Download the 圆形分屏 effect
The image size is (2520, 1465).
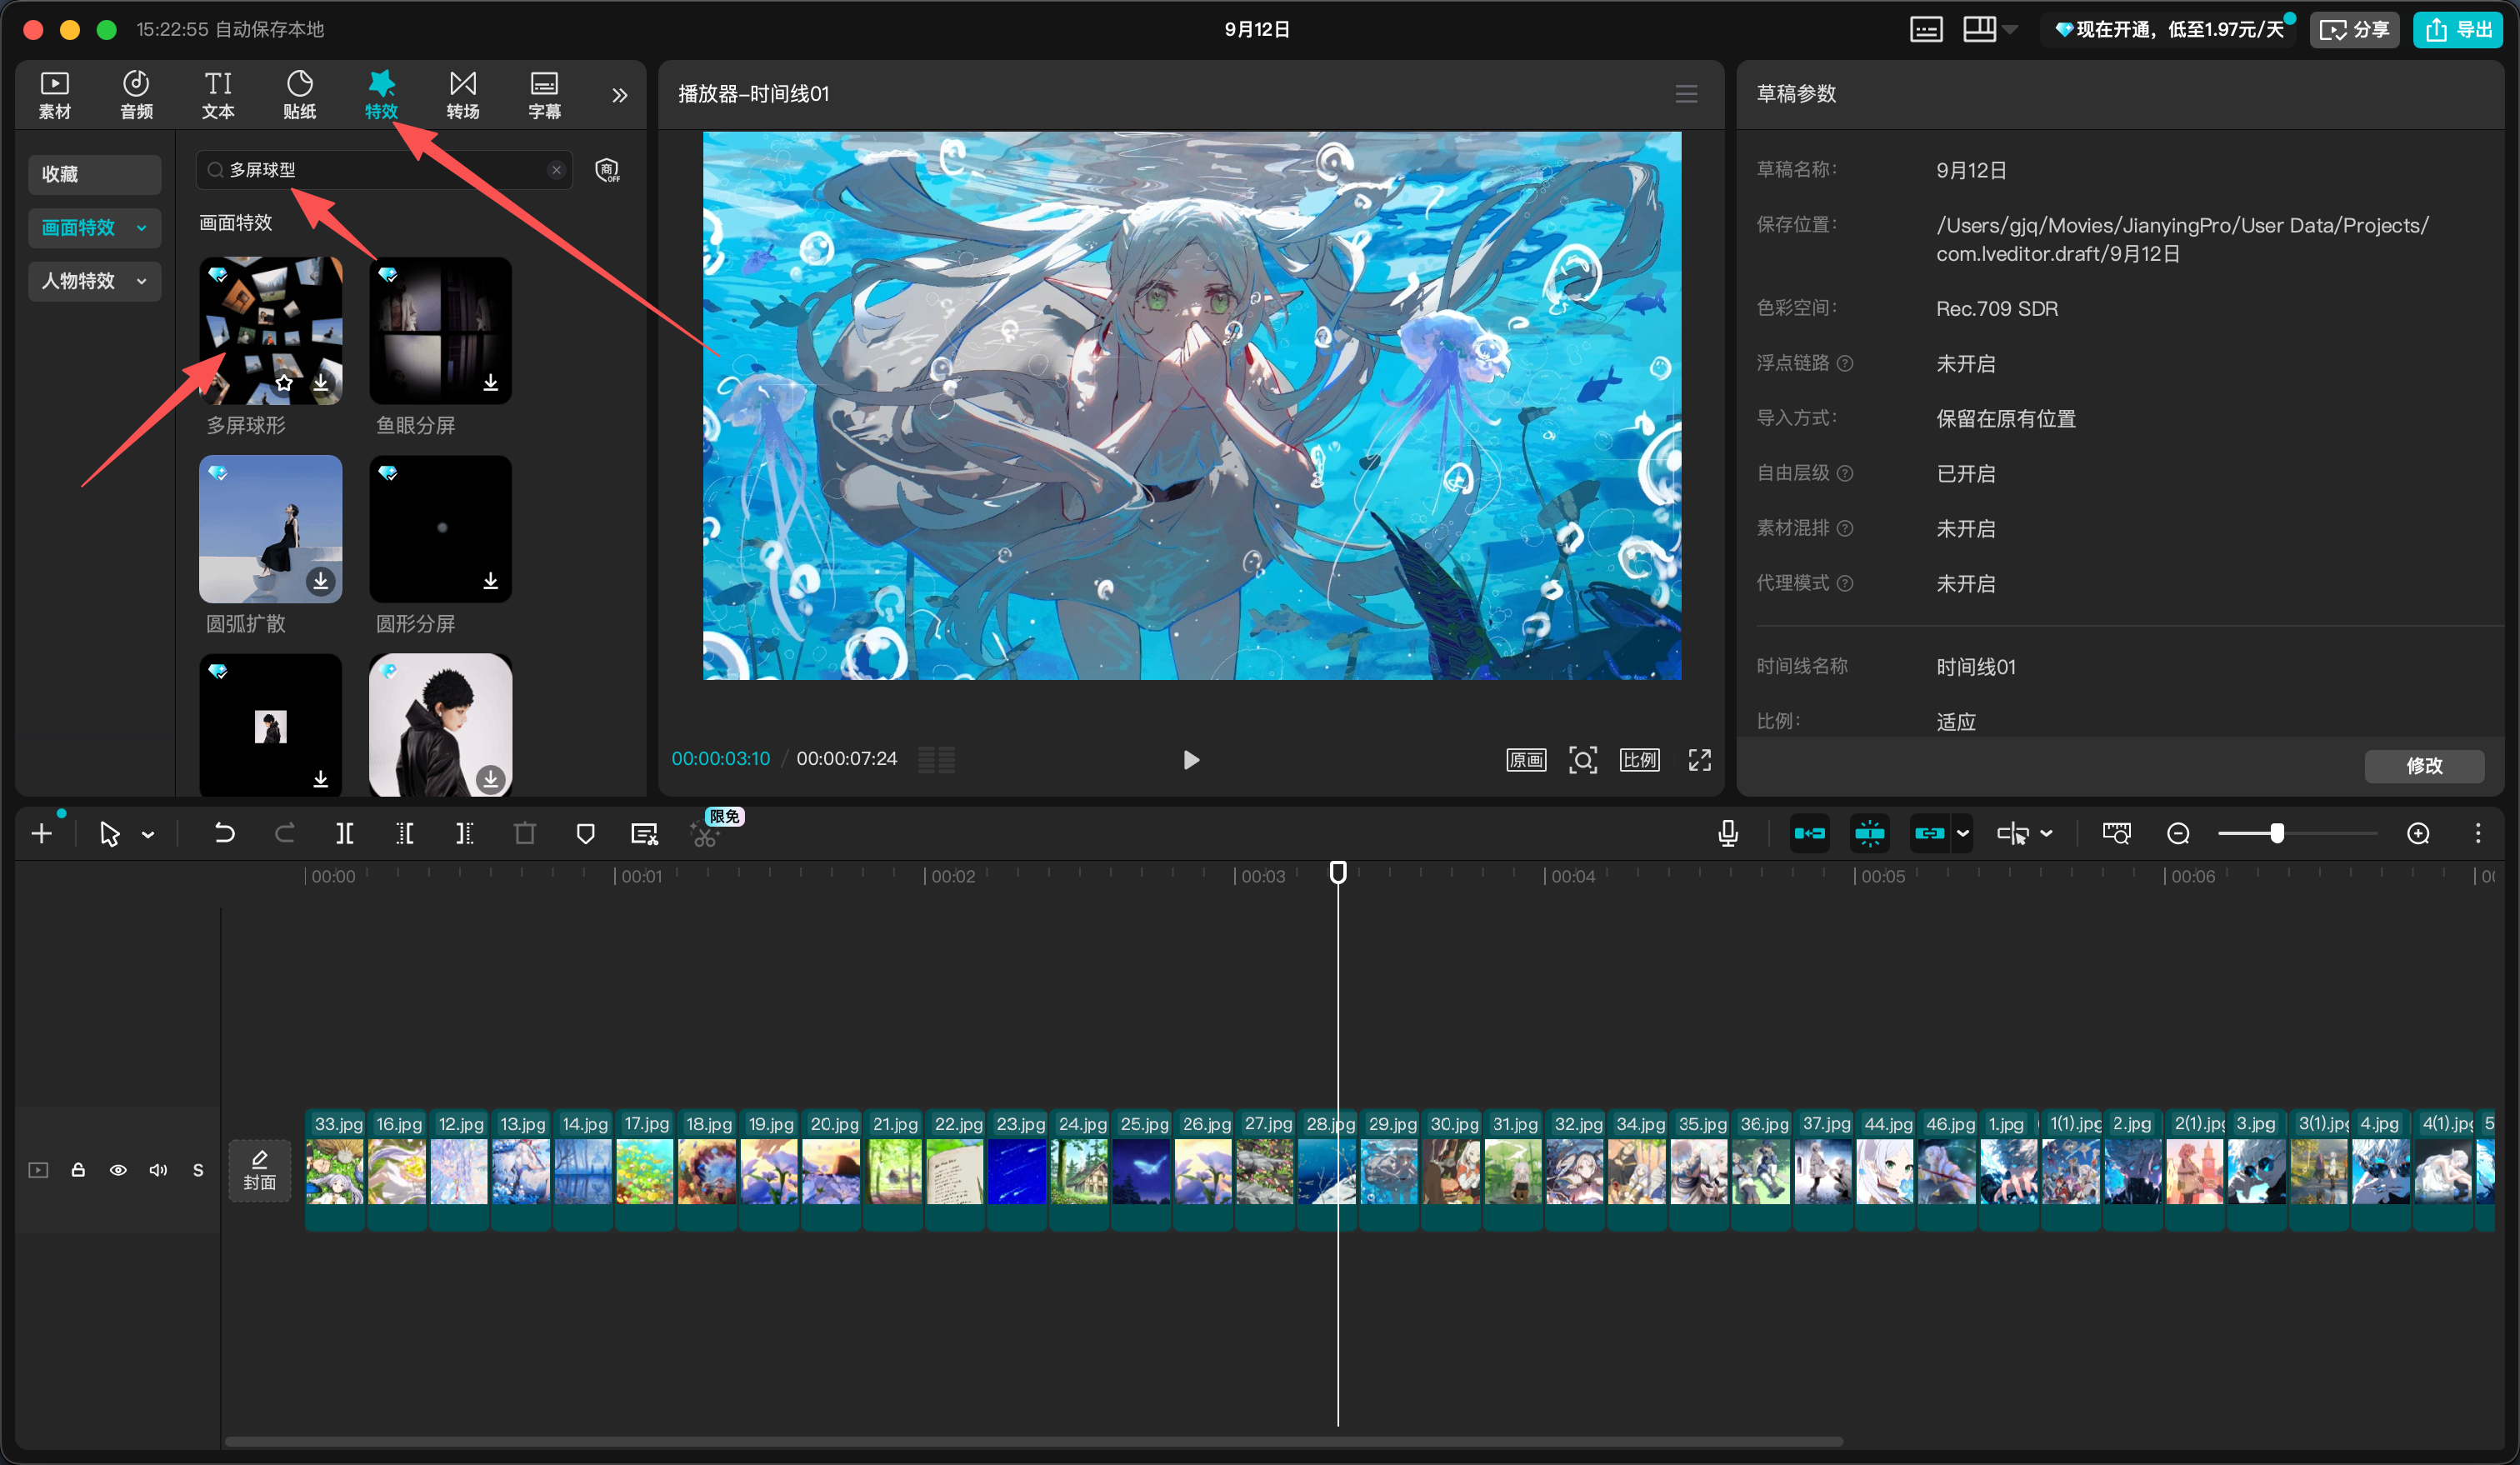click(x=490, y=581)
